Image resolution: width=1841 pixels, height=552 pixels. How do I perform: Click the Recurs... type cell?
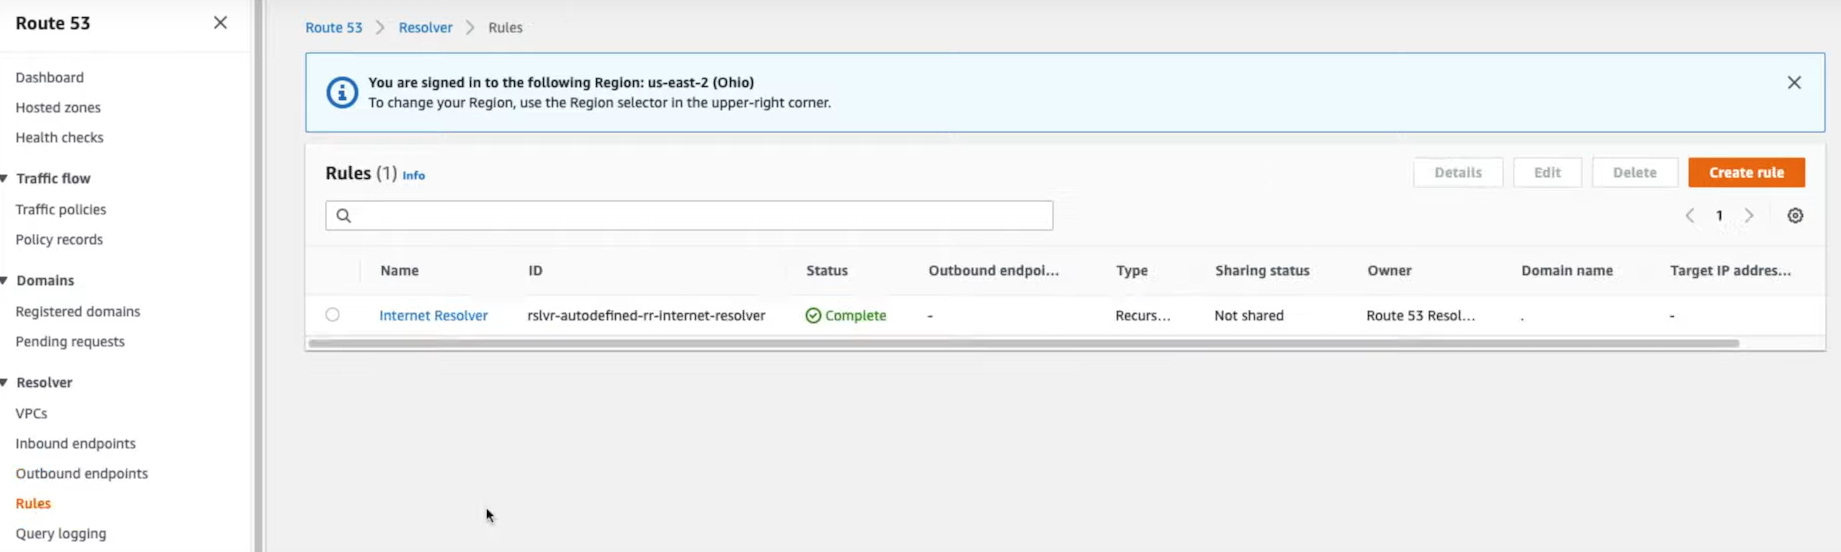pyautogui.click(x=1142, y=315)
